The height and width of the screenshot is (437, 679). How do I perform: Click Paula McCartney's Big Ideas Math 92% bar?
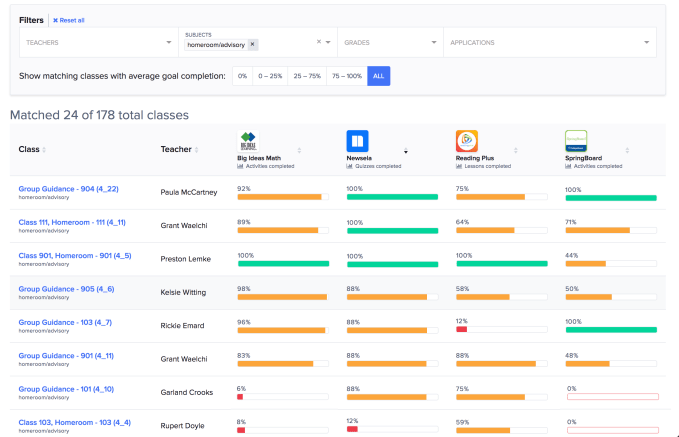pos(283,197)
